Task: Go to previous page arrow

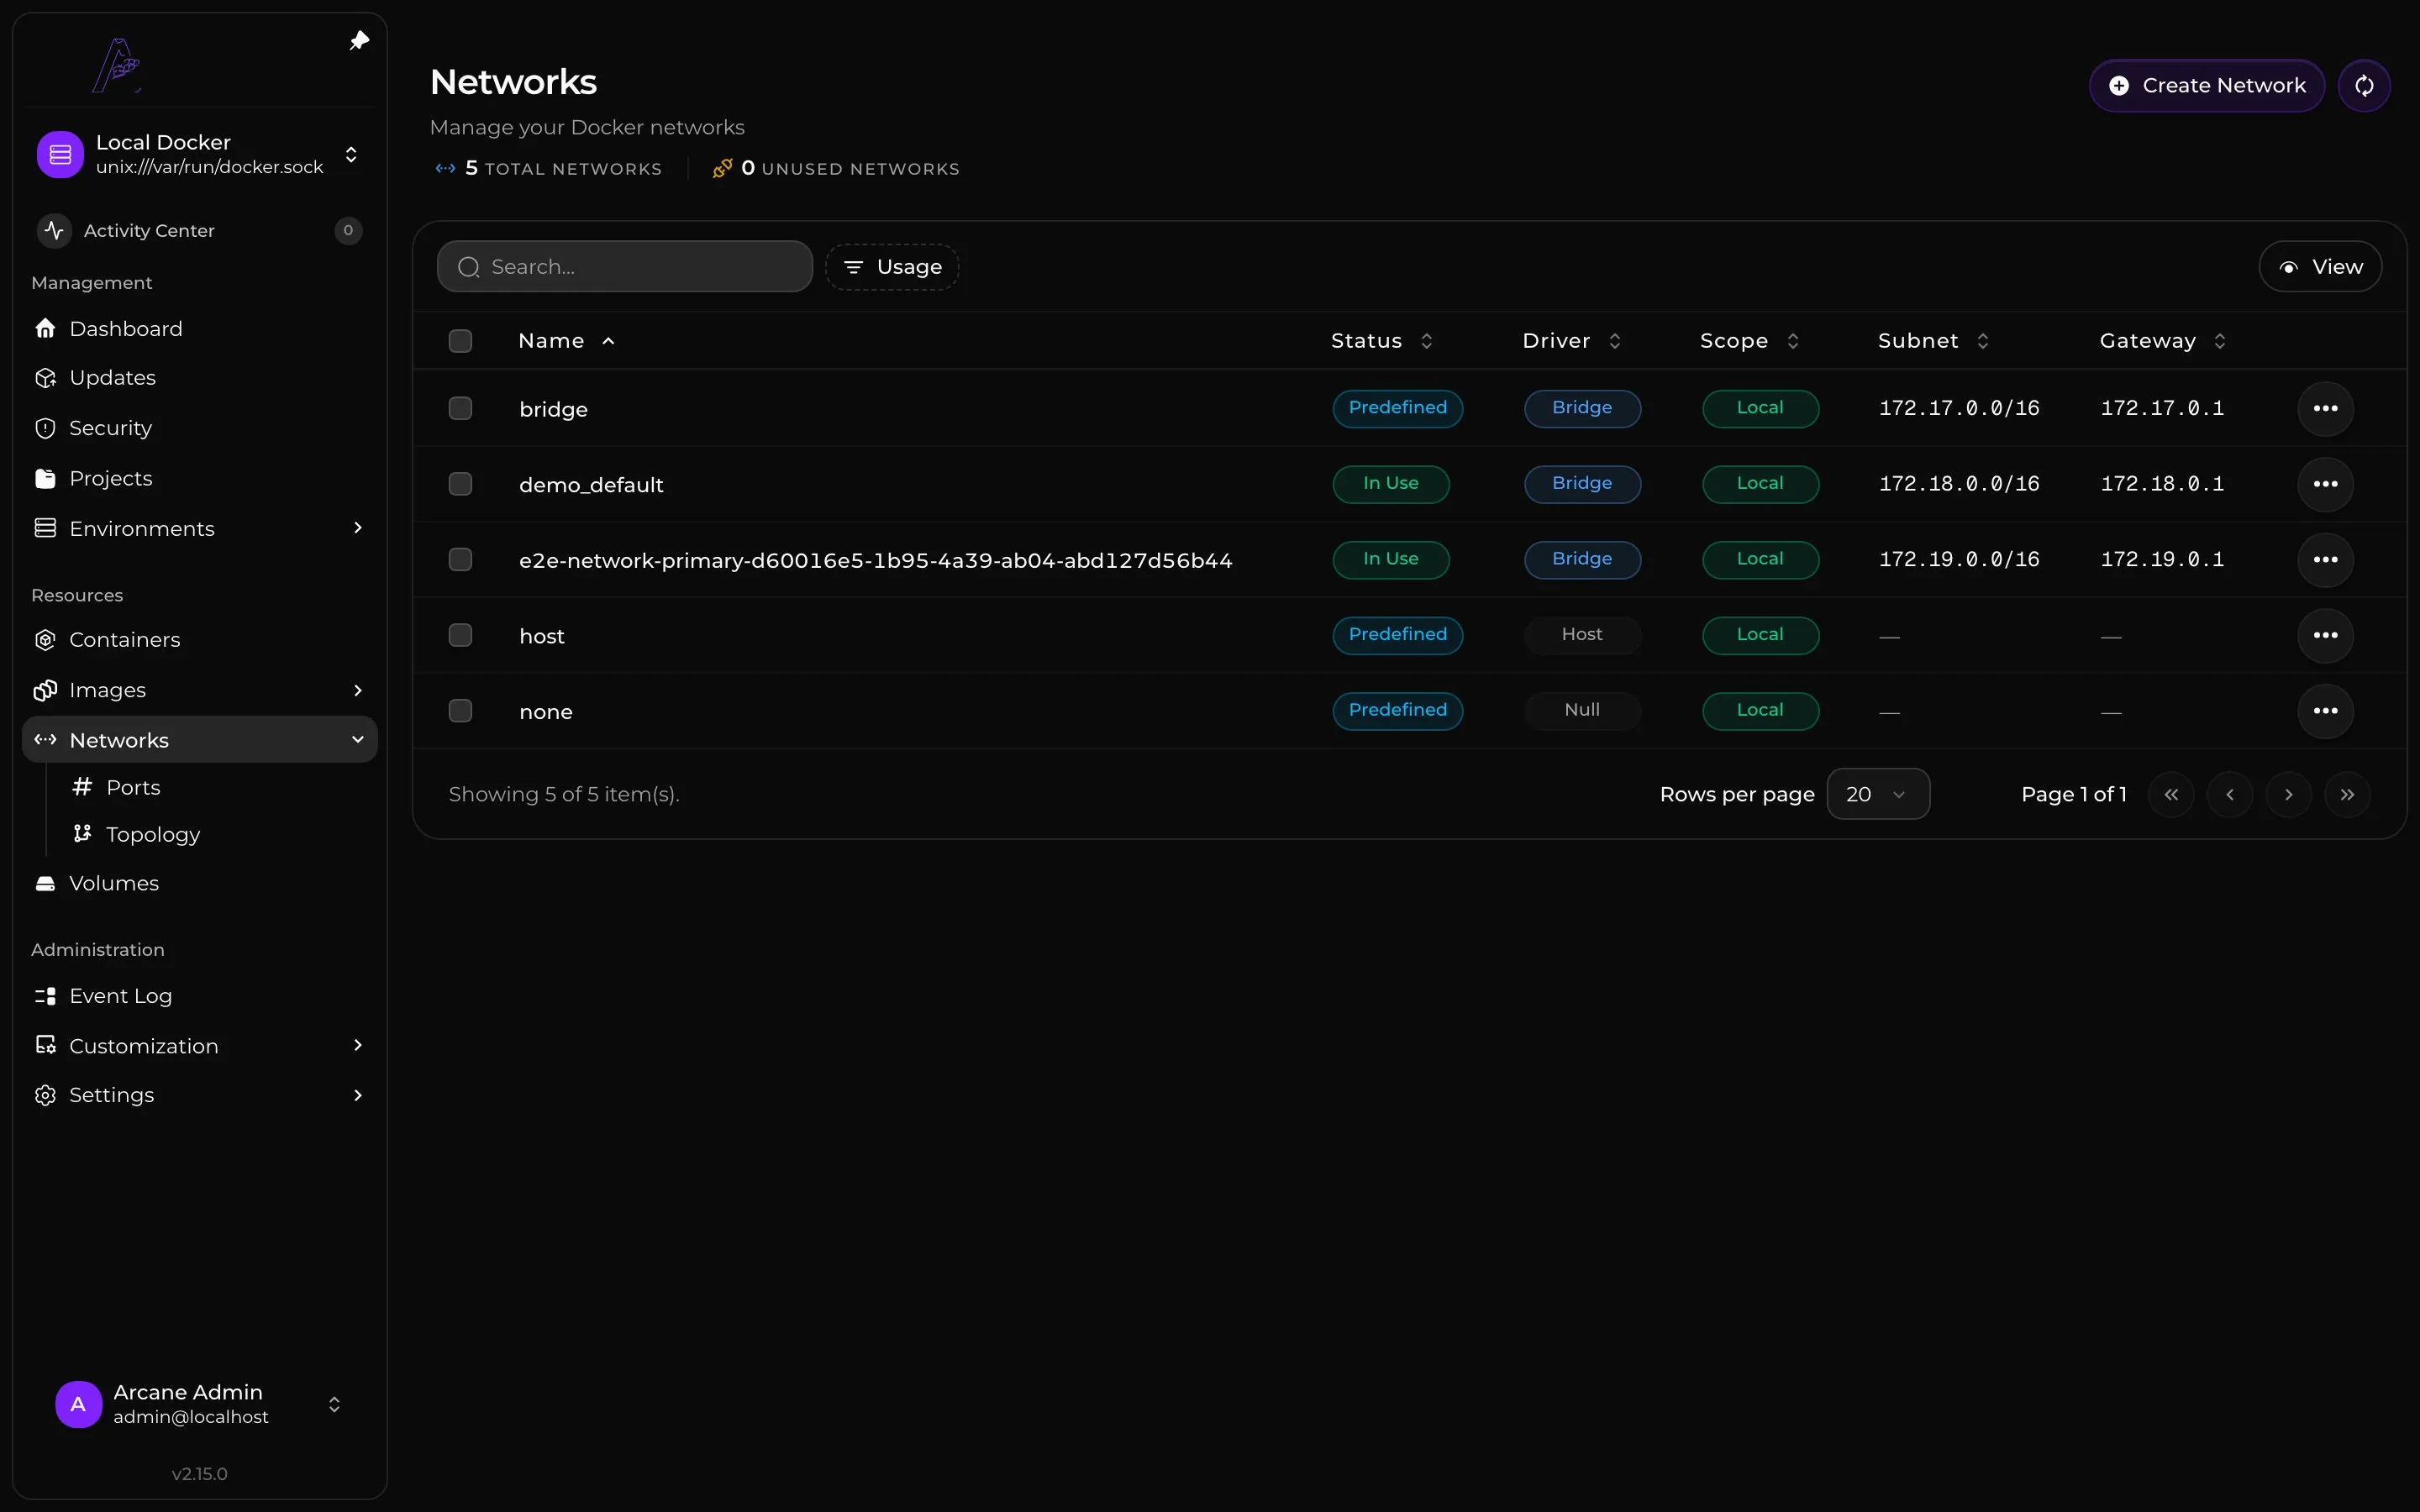Action: click(2230, 795)
